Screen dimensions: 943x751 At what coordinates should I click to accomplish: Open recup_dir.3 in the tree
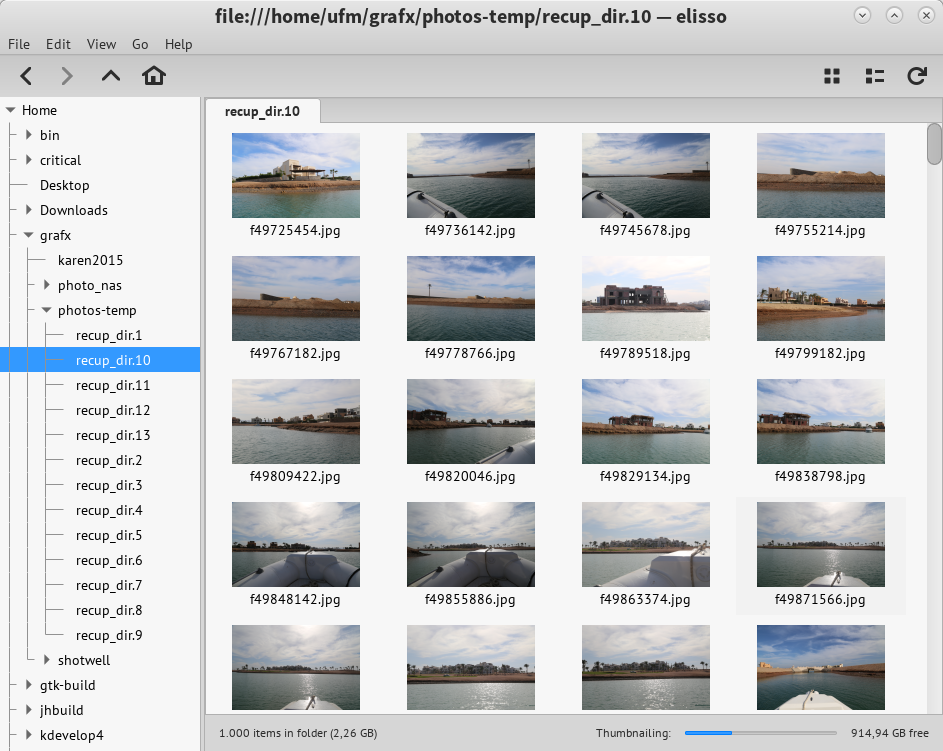[x=109, y=485]
